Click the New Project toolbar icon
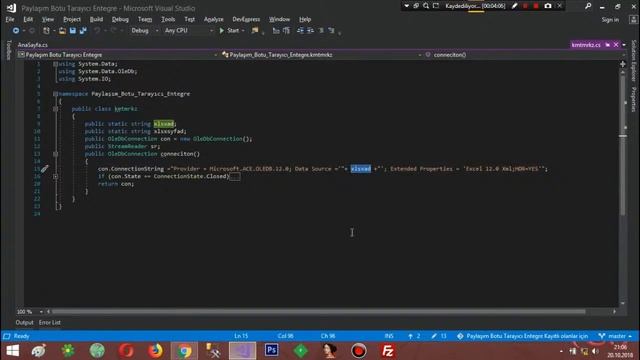Screen dimensions: 640x360 tap(46, 31)
